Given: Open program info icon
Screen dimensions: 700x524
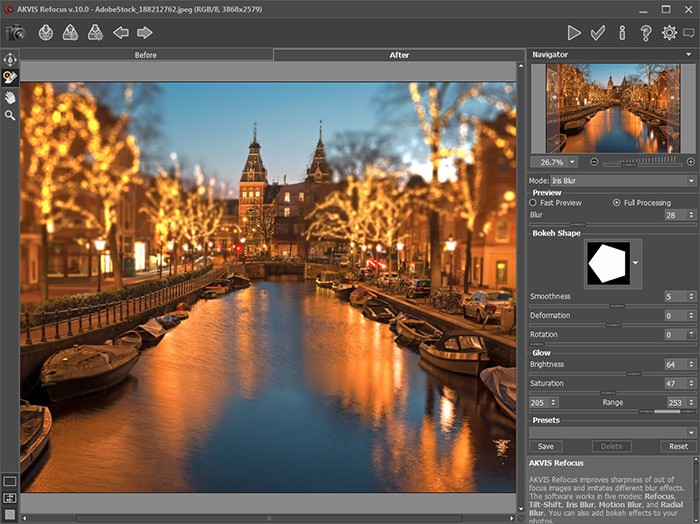Looking at the screenshot, I should pos(622,33).
